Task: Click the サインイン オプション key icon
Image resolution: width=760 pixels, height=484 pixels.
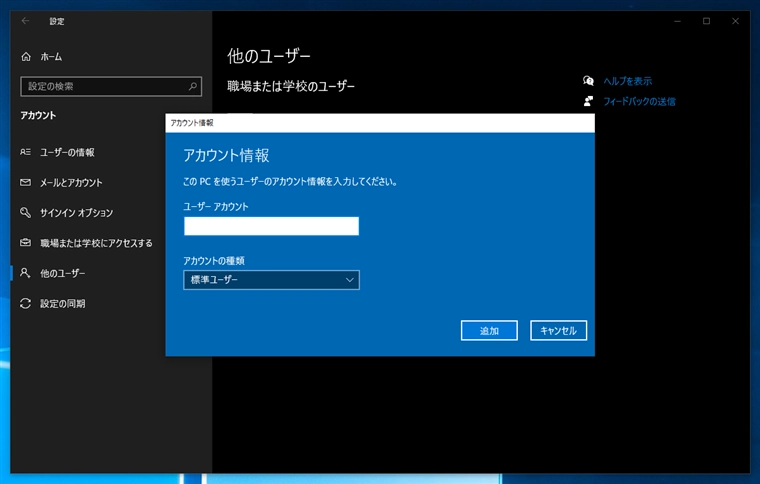Action: (25, 212)
